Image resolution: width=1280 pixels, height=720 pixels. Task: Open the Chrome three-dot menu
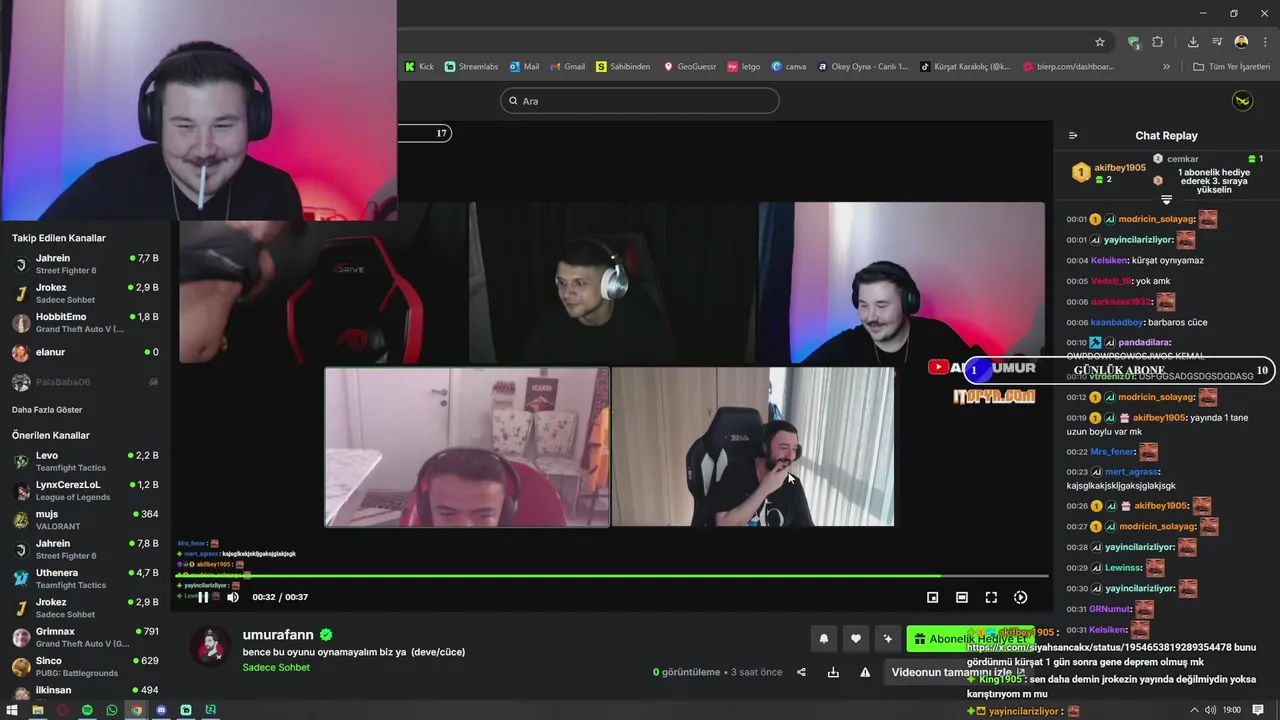click(x=1265, y=42)
